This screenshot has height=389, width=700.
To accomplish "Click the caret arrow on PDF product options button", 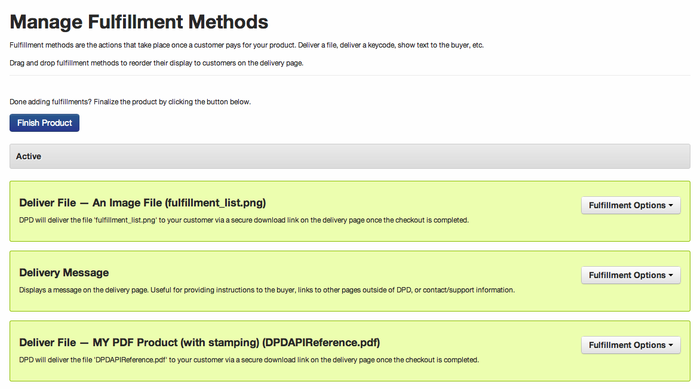I will pyautogui.click(x=671, y=345).
